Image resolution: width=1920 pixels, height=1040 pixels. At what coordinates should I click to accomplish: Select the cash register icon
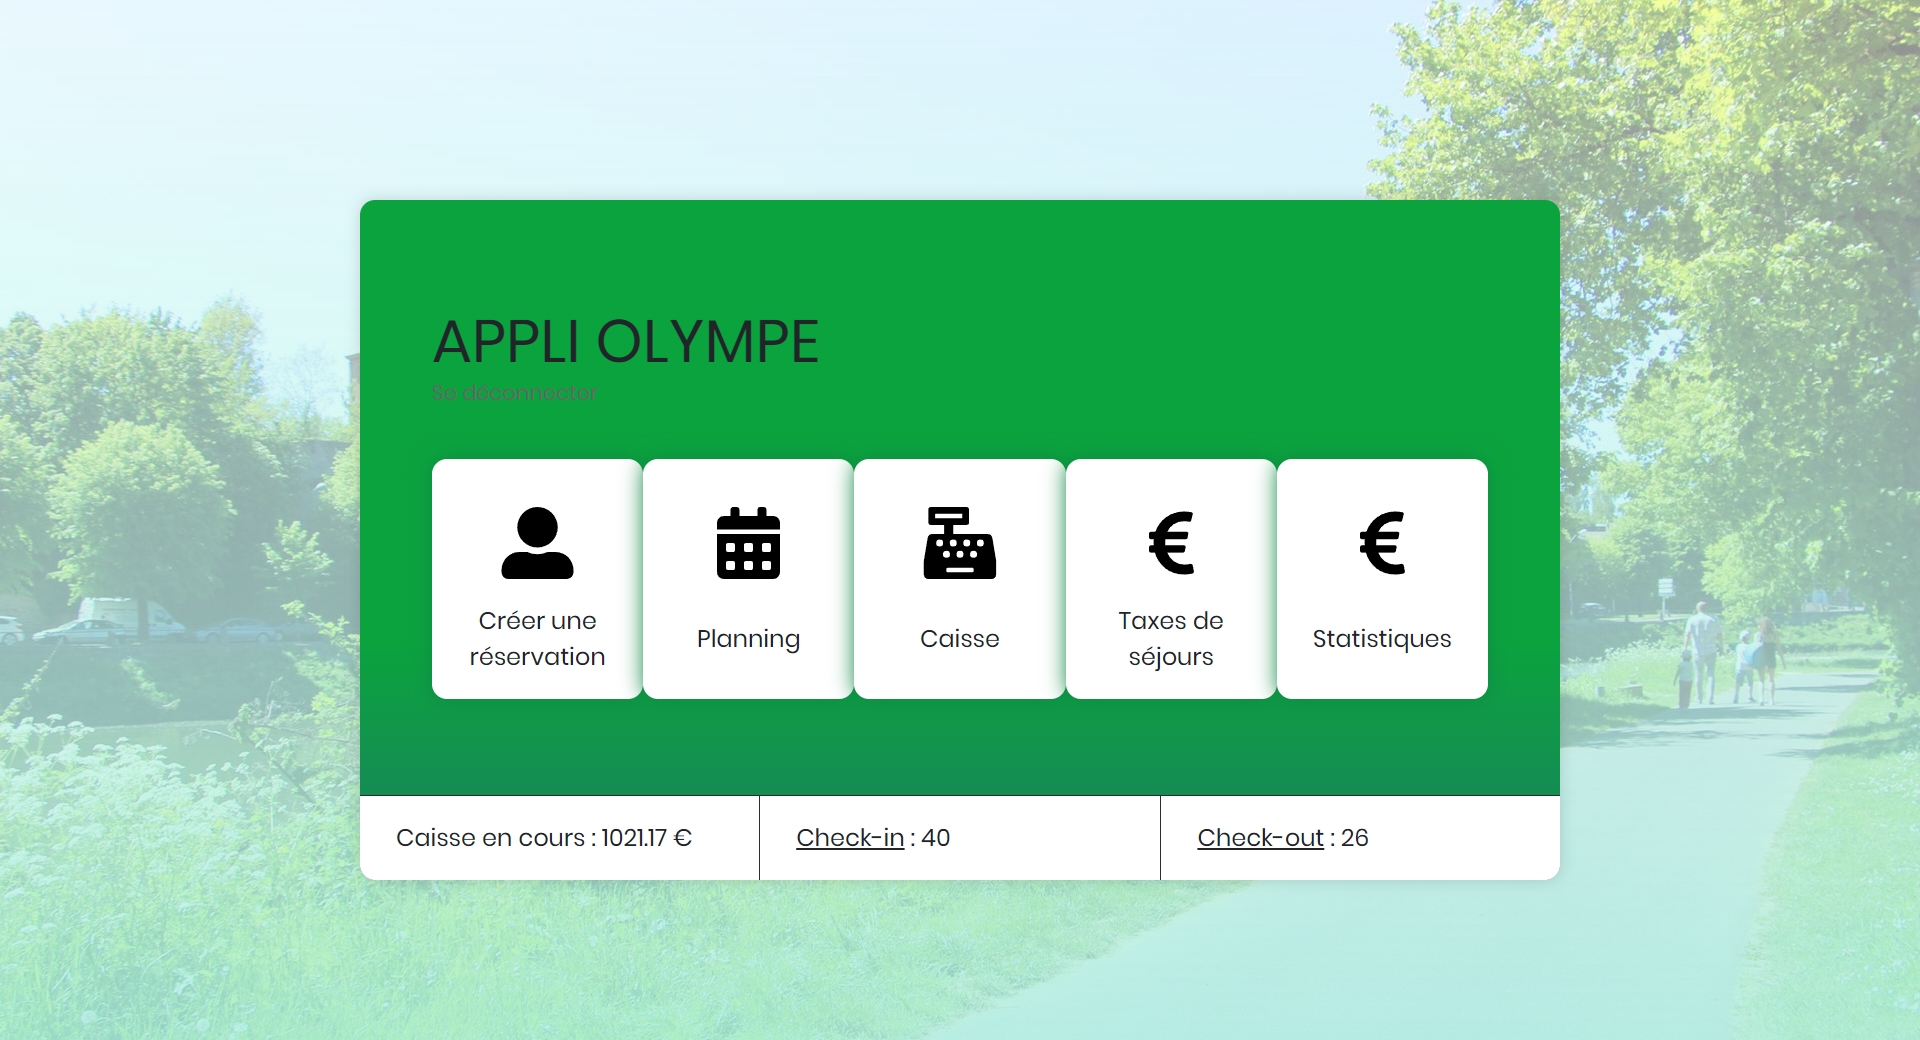tap(959, 543)
